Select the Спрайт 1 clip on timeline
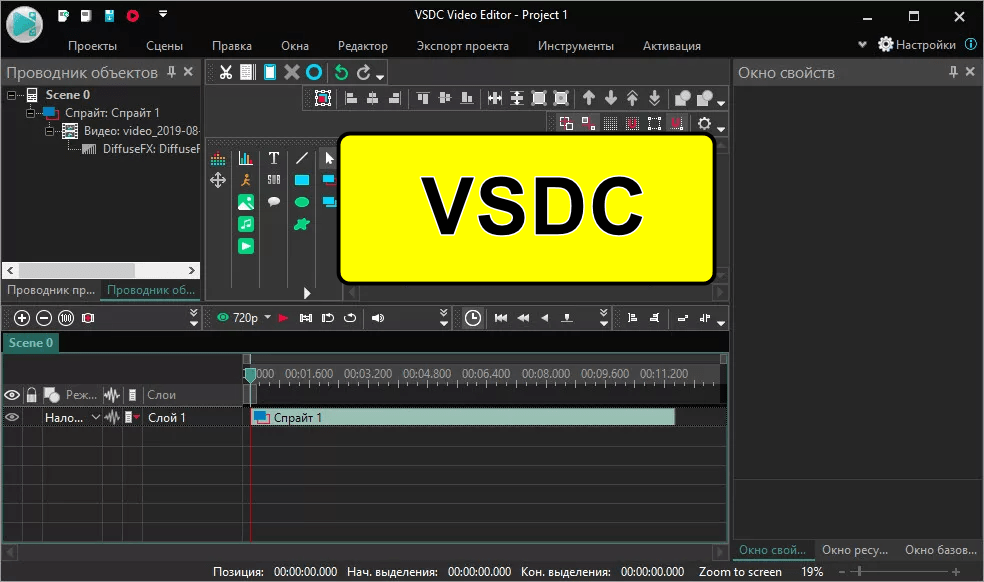Viewport: 984px width, 582px height. (462, 417)
